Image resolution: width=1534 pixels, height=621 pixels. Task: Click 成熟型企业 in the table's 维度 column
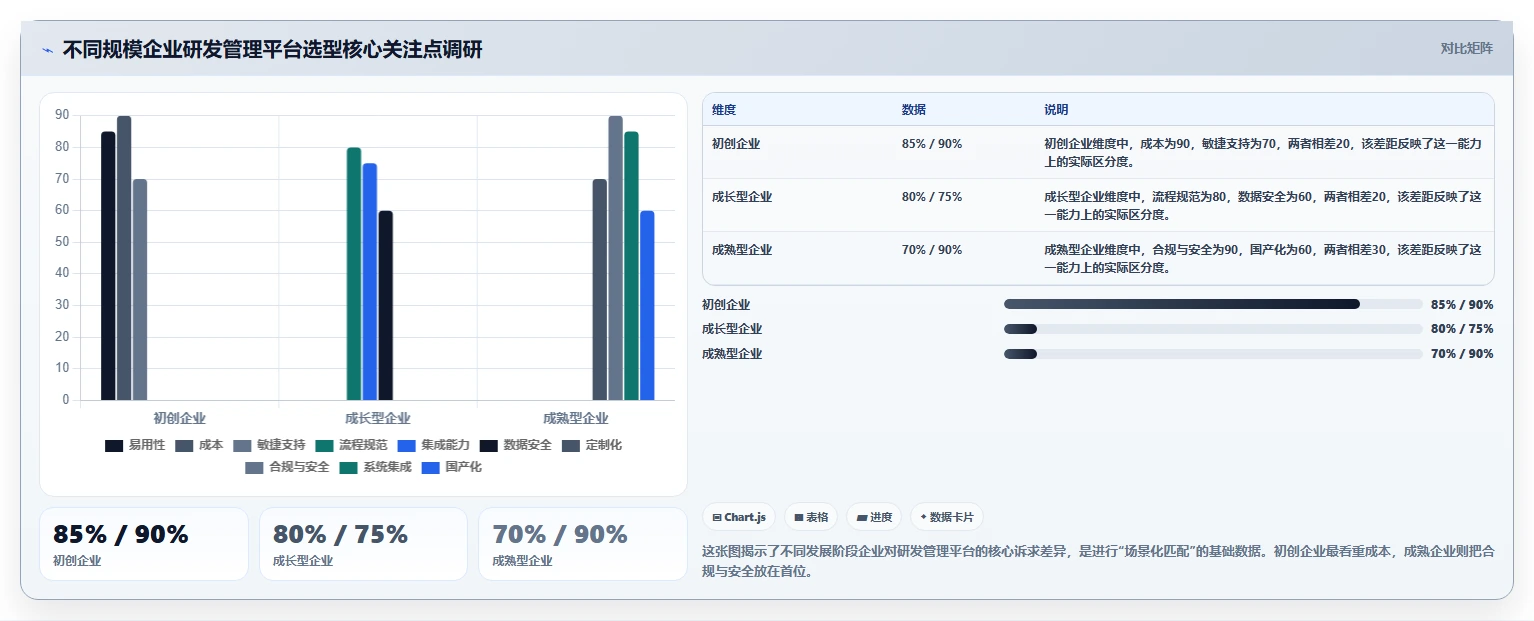point(742,250)
